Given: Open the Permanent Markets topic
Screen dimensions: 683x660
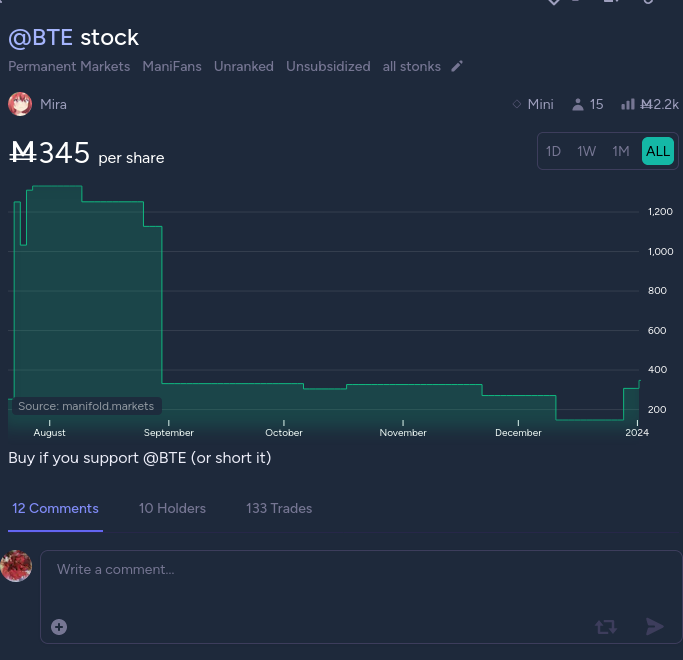Looking at the screenshot, I should [69, 66].
